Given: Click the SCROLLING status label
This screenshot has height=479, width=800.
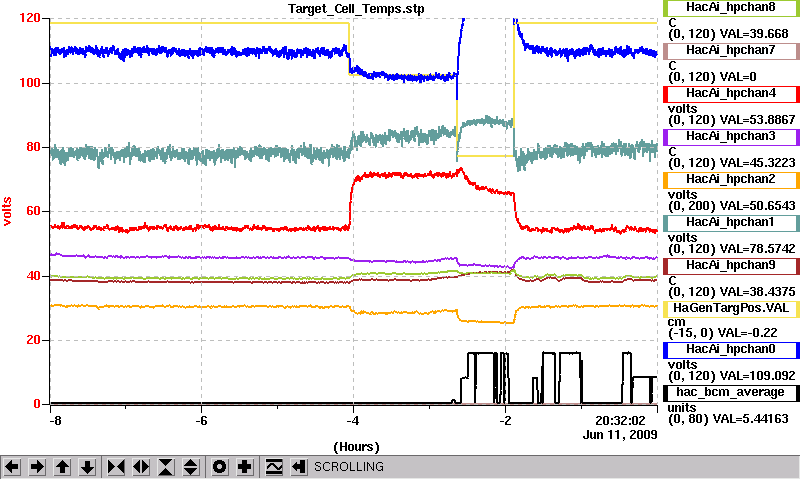Looking at the screenshot, I should pos(348,467).
